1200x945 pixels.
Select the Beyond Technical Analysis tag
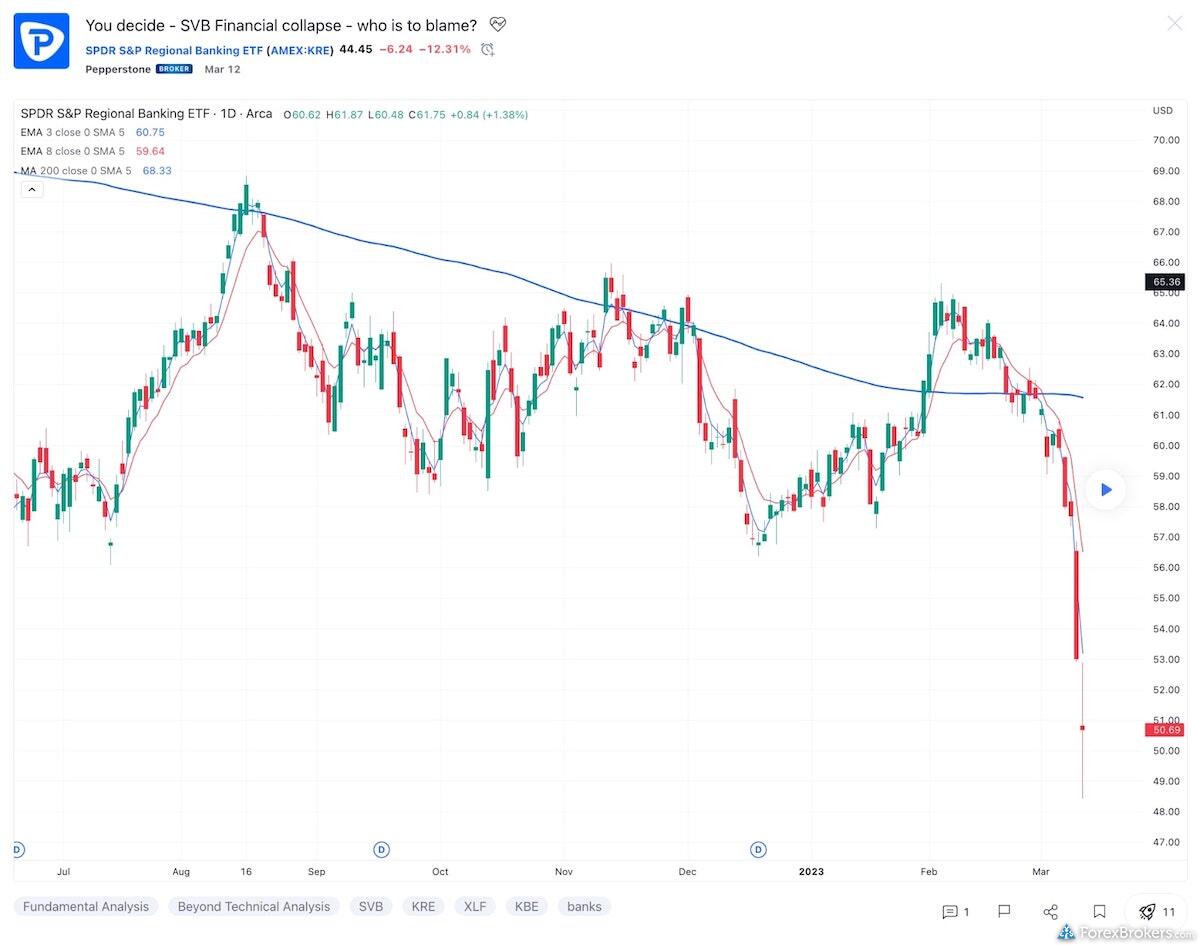click(x=253, y=907)
